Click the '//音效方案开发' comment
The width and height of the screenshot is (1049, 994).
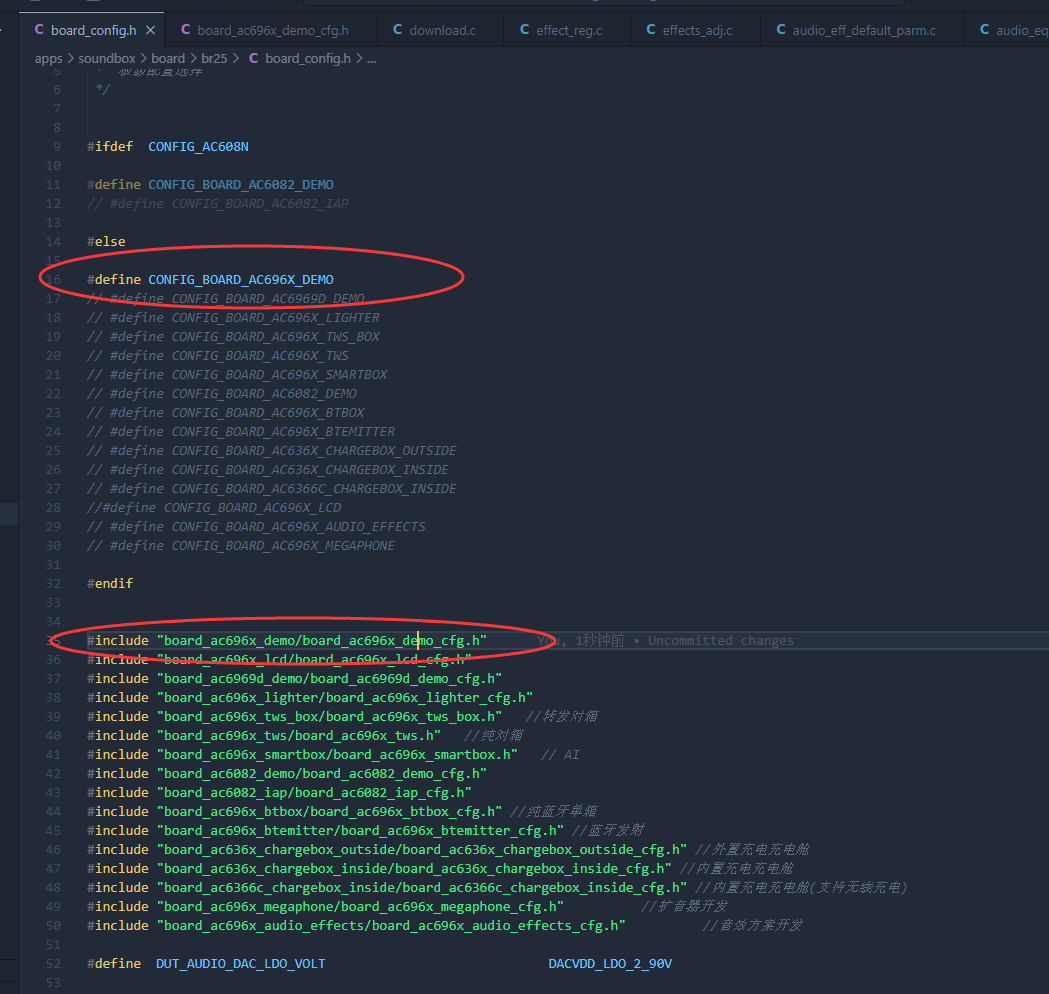click(752, 926)
